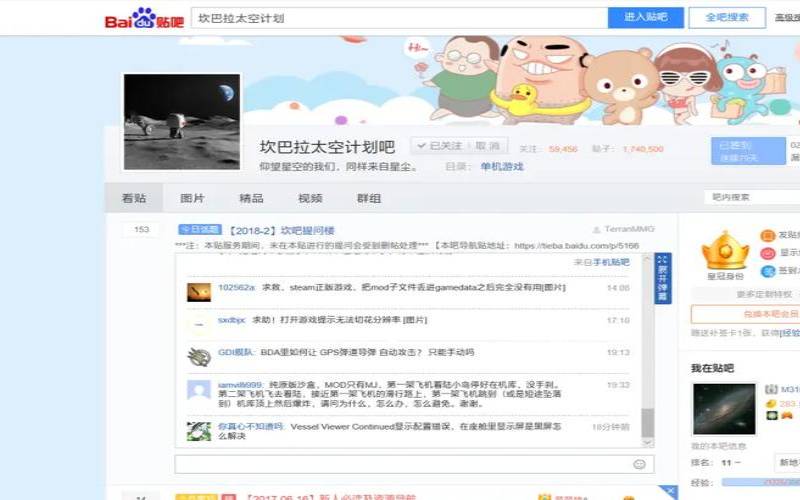Click the 展开弹幕 expand danmaku button

[663, 278]
